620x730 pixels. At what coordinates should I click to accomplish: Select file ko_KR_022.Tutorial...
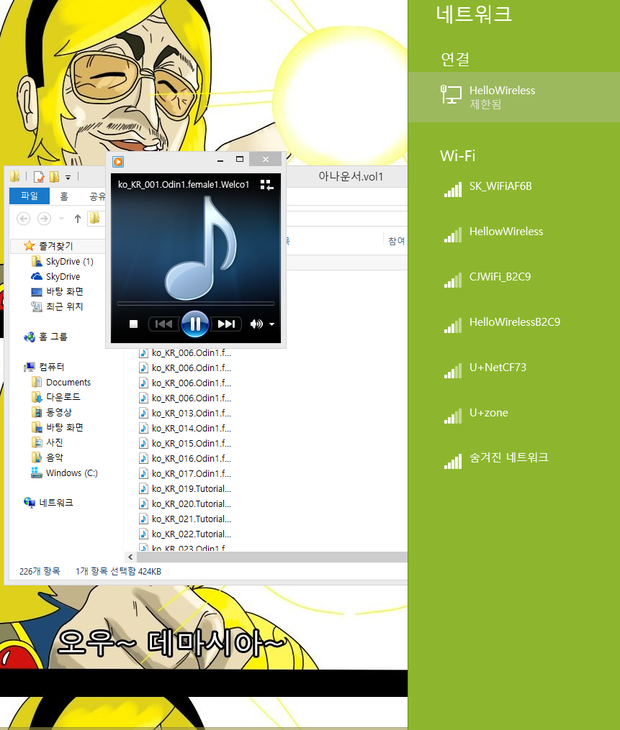(191, 534)
